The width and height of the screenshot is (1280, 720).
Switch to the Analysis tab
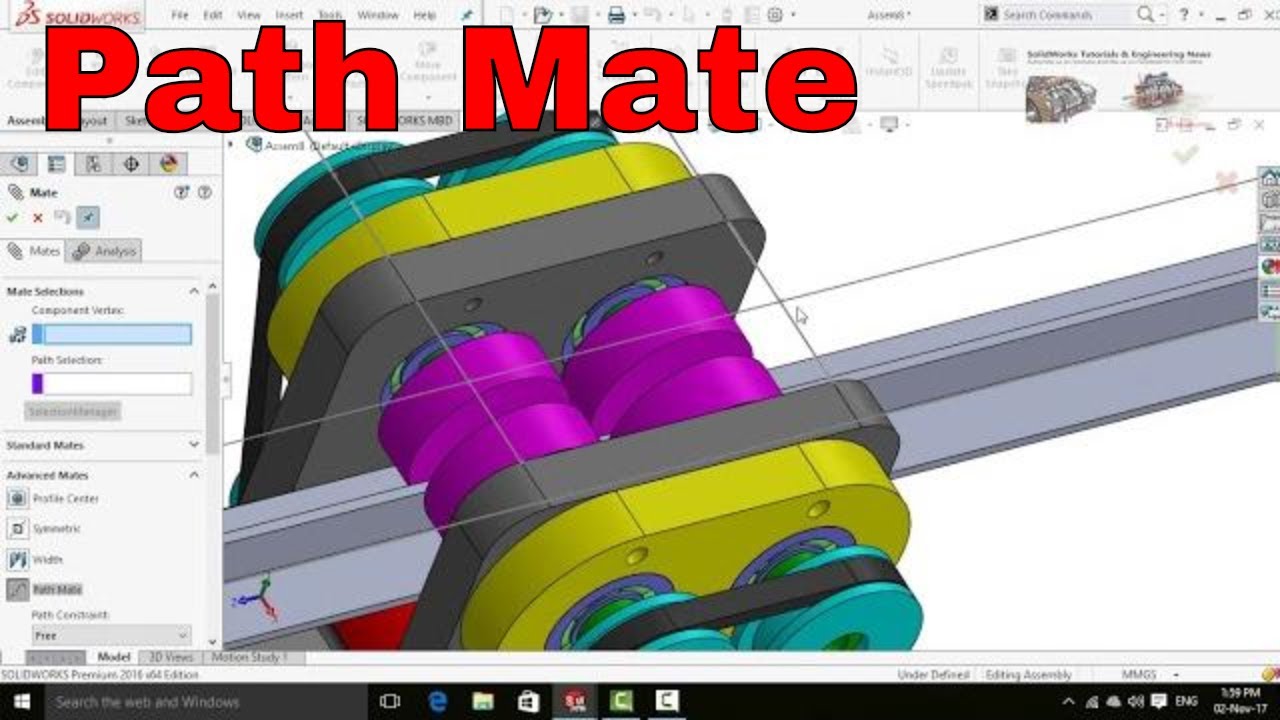point(105,251)
